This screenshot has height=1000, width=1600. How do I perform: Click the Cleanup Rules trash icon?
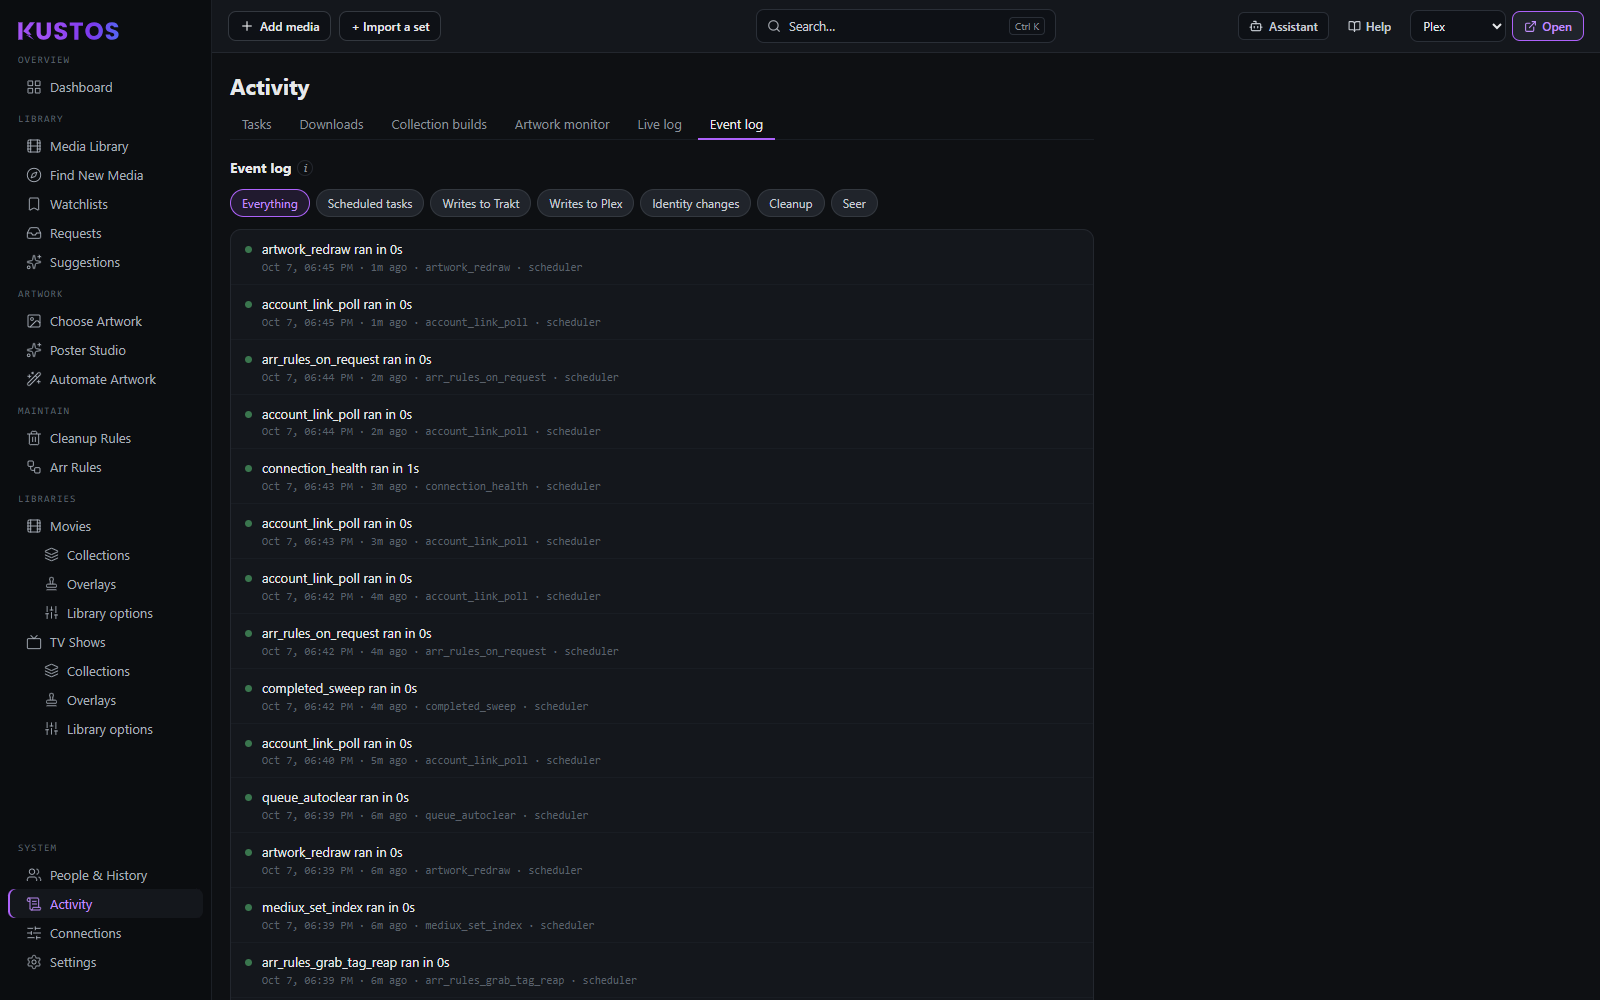tap(34, 438)
